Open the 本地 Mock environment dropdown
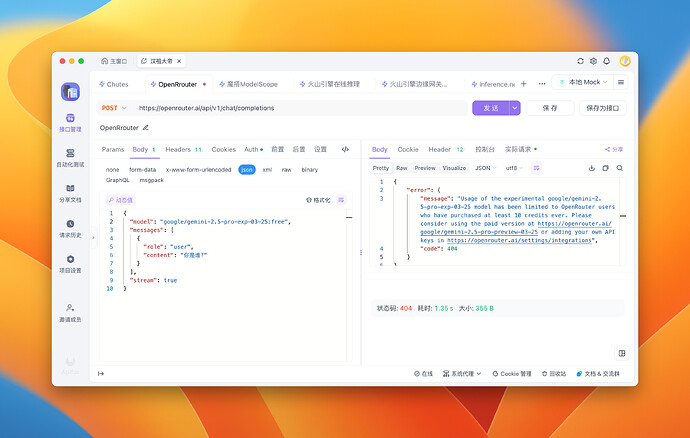 click(x=584, y=82)
